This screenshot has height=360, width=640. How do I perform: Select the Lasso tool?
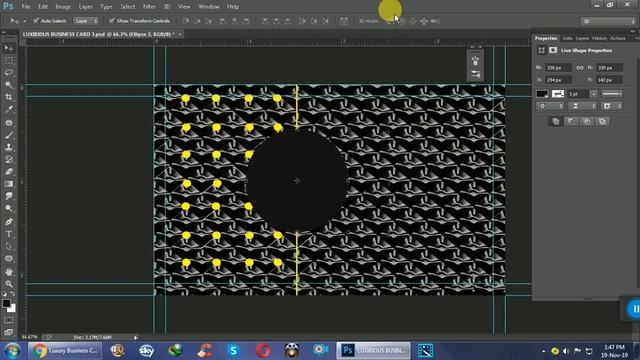(9, 73)
